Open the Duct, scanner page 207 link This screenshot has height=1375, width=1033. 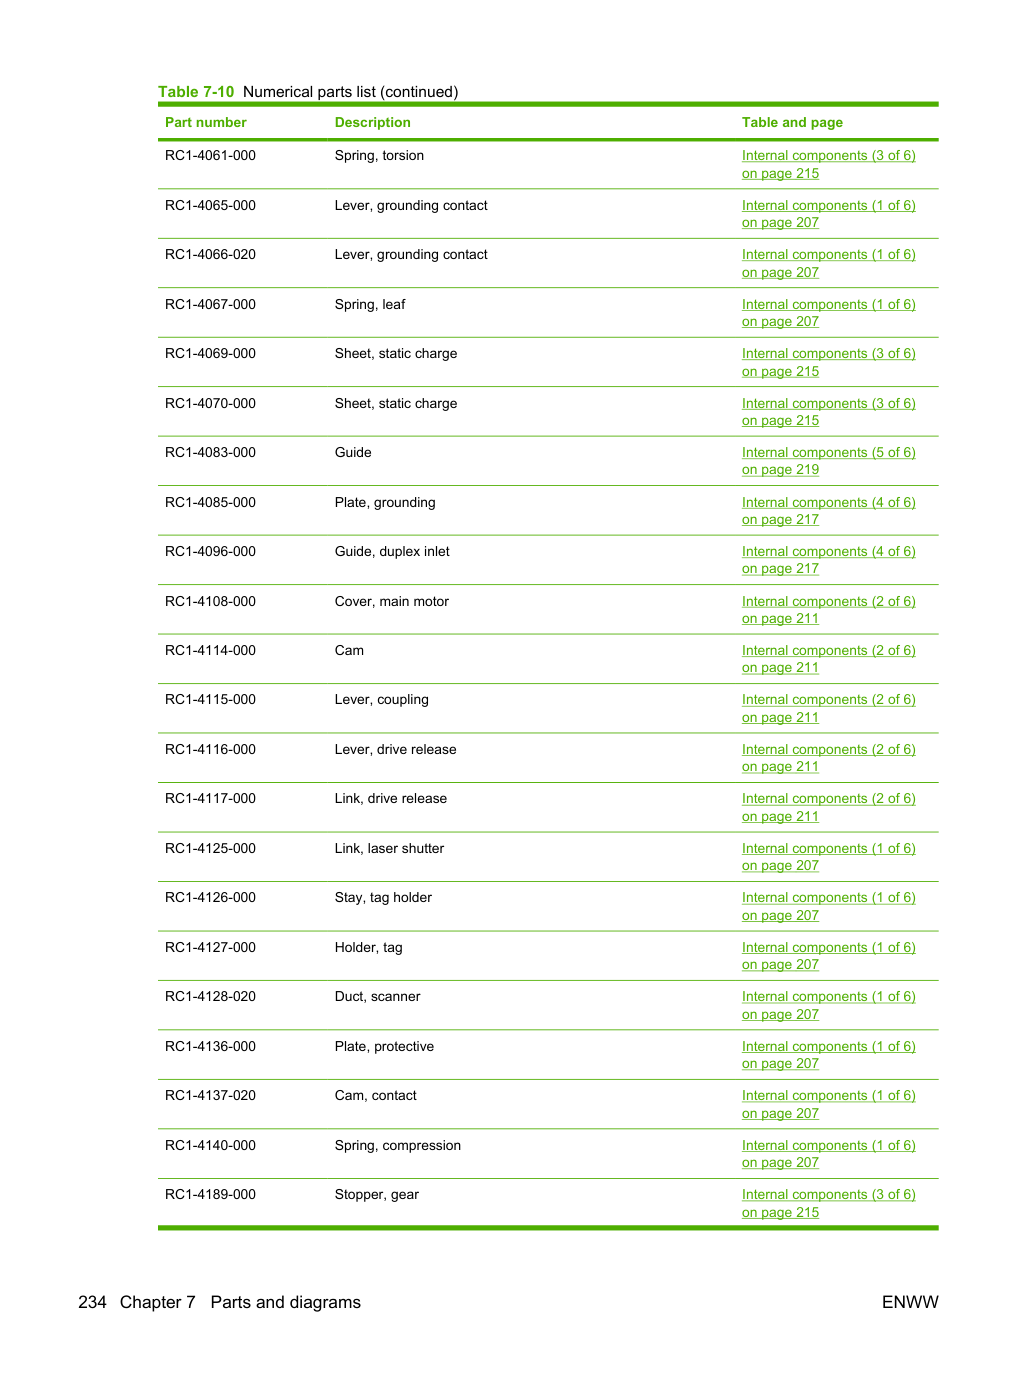[828, 1005]
